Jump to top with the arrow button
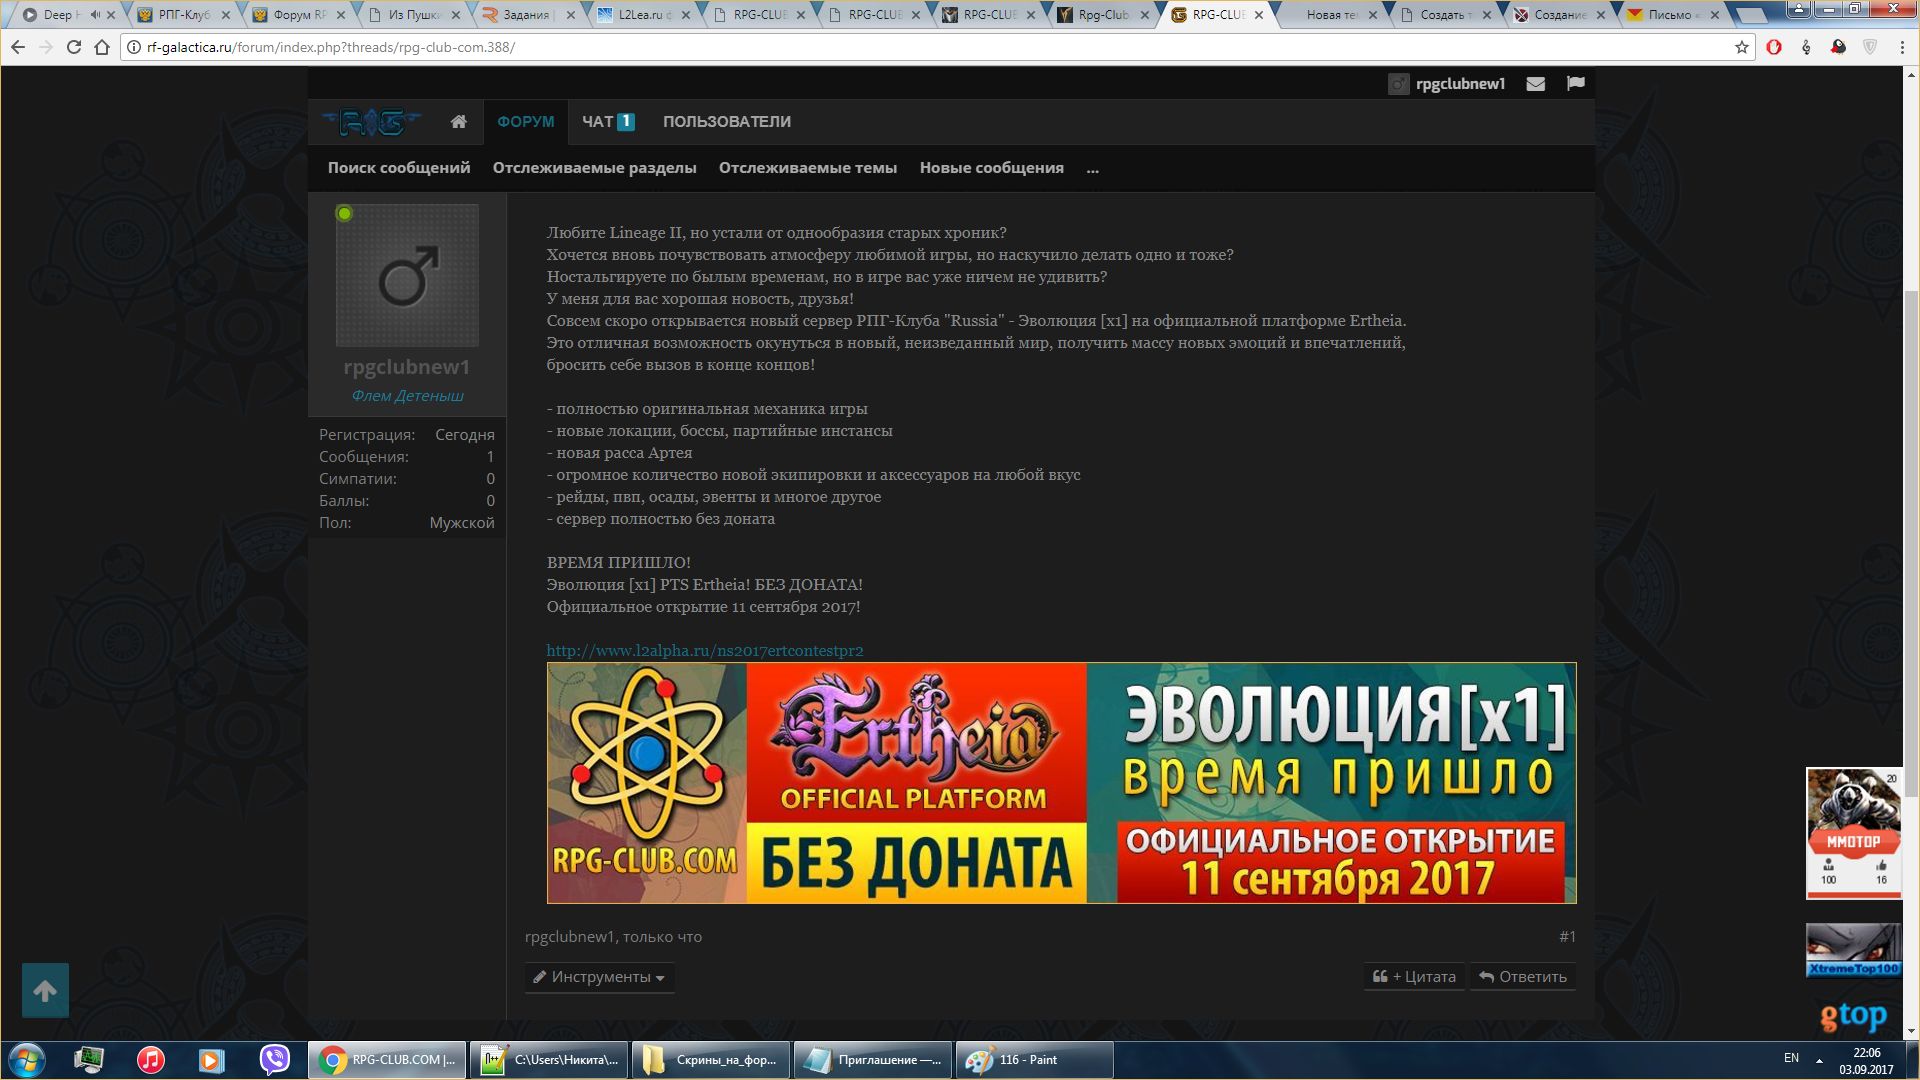 45,990
